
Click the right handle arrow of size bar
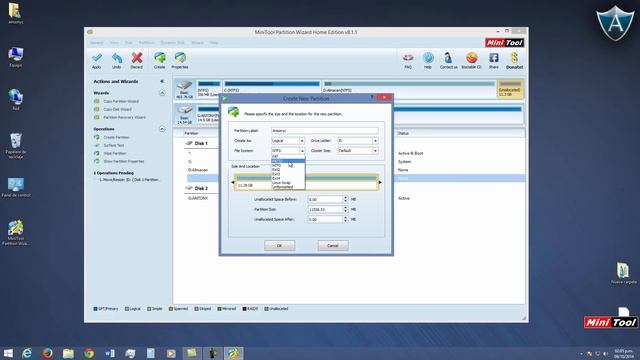(380, 182)
